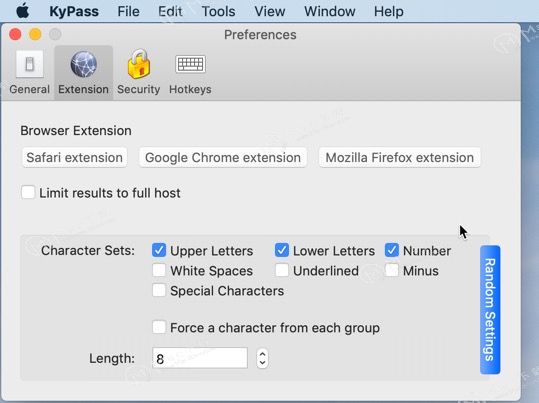
Task: Open the Tools menu
Action: point(218,11)
